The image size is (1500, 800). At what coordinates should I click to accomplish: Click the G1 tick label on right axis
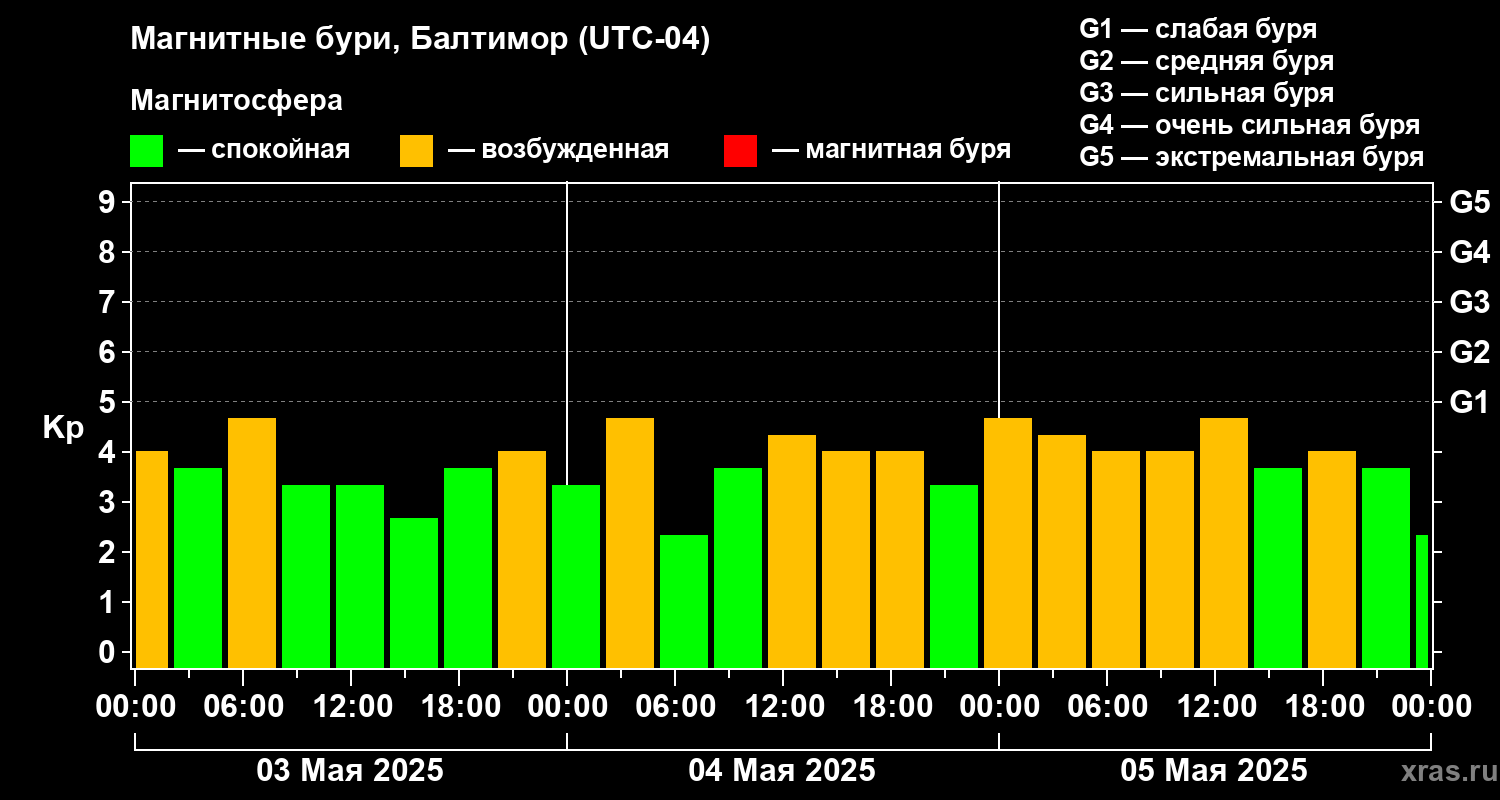click(x=1469, y=402)
